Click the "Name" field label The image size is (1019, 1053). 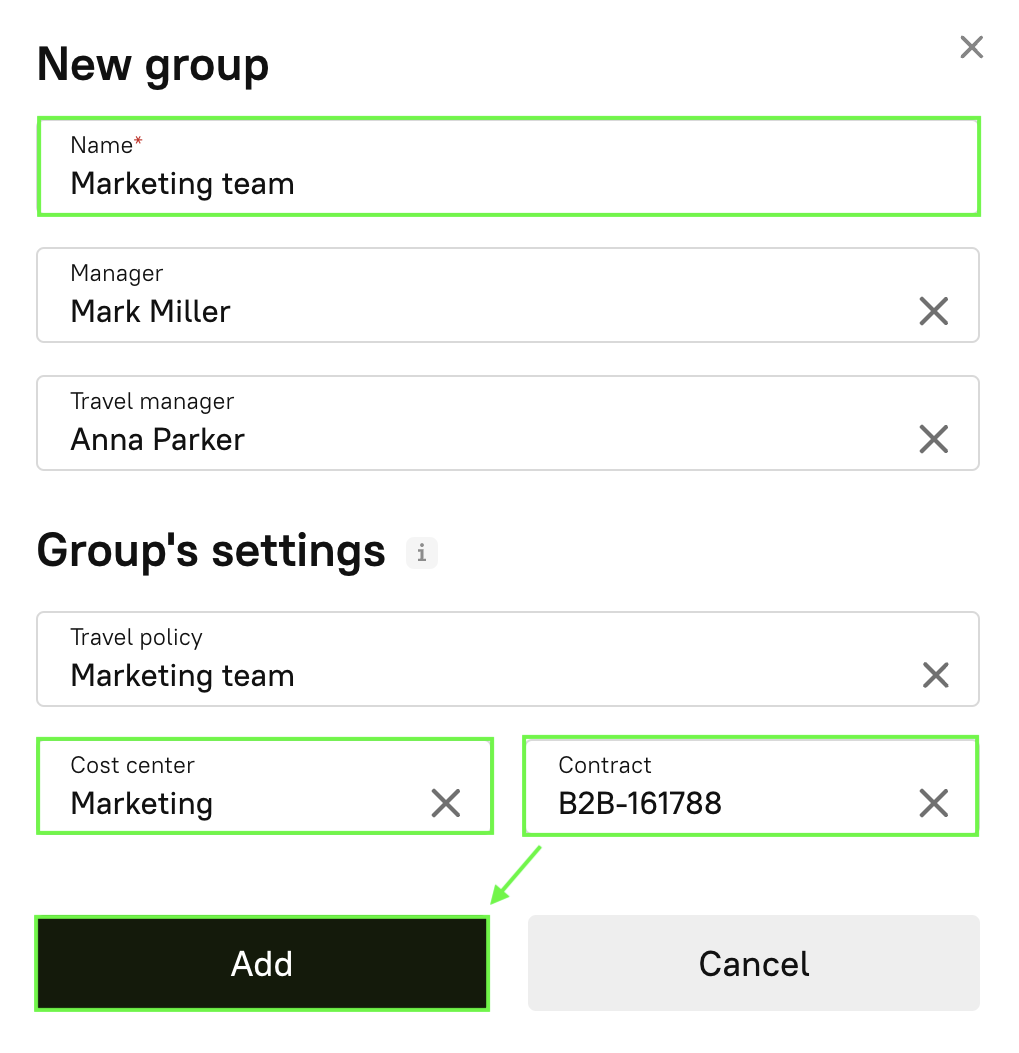pyautogui.click(x=101, y=145)
